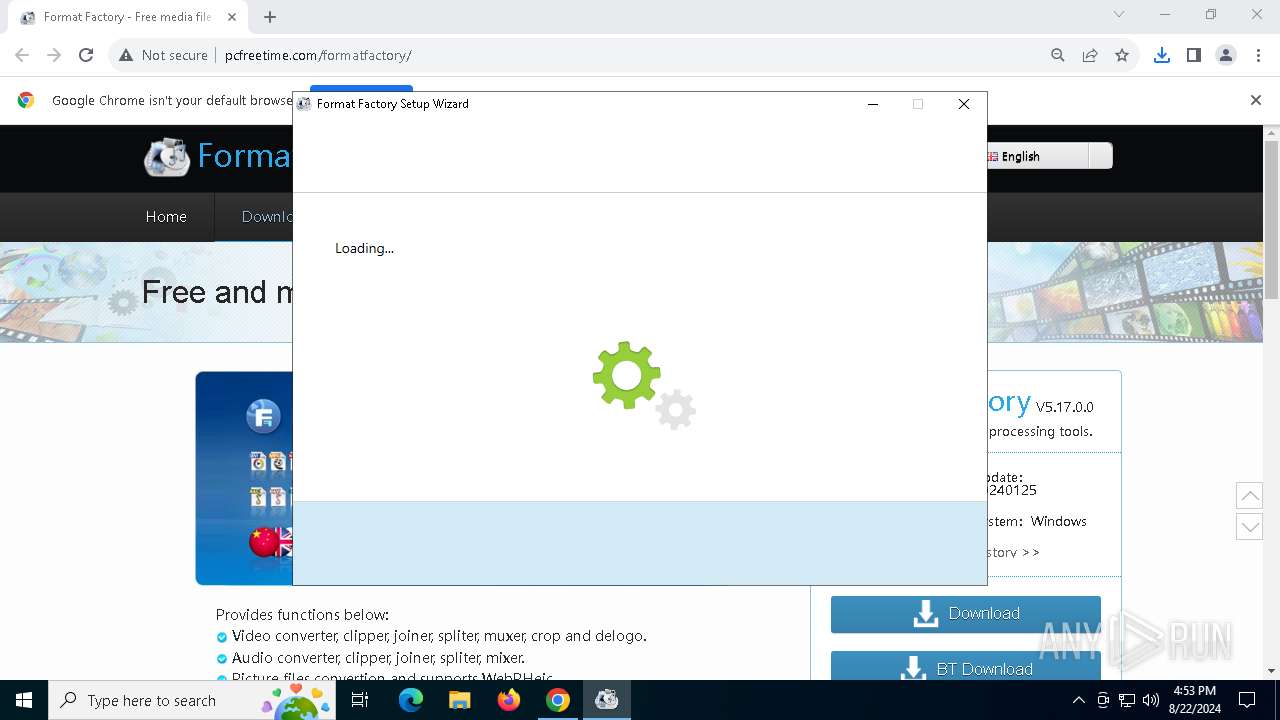Expand the language selector arrow
The image size is (1280, 720).
tap(1100, 156)
